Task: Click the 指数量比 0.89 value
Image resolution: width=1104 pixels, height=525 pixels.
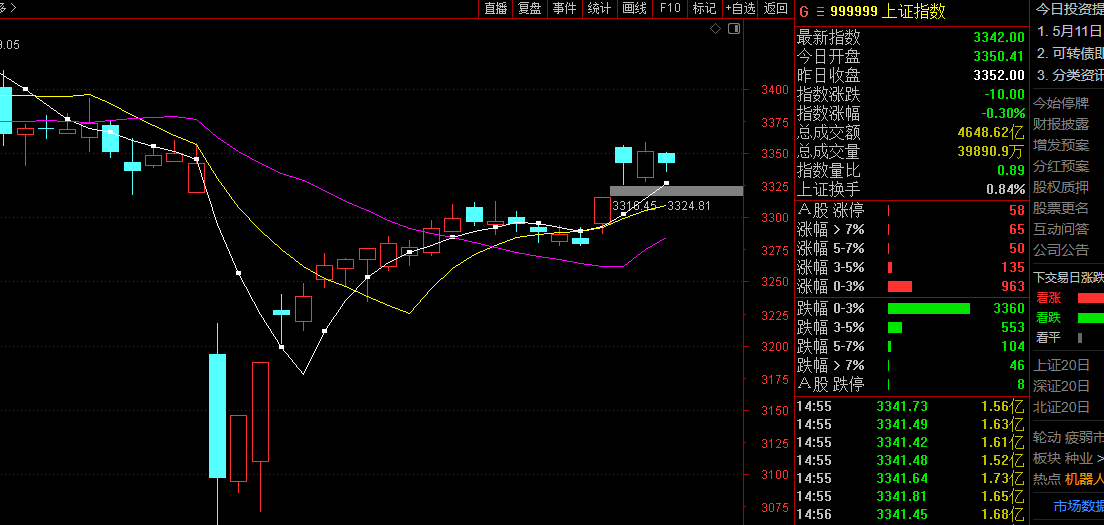Action: click(x=1011, y=170)
